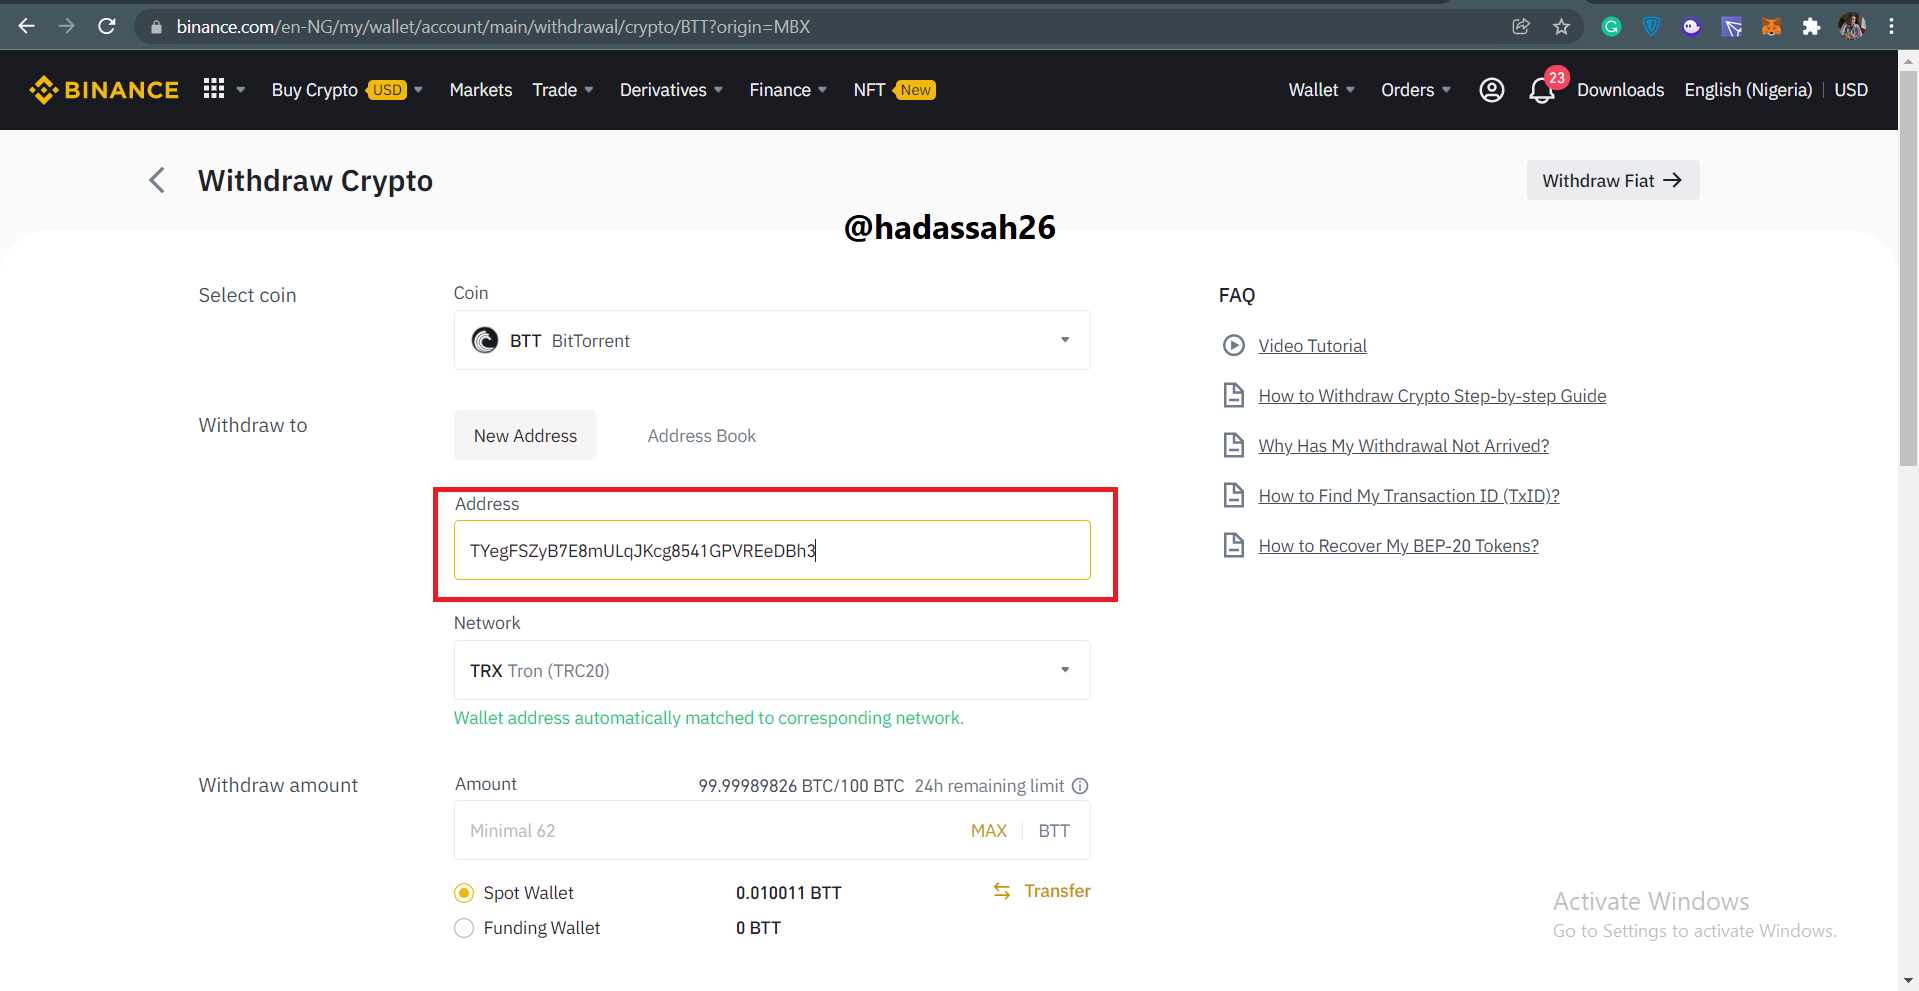Share this page via share icon
The width and height of the screenshot is (1919, 991).
point(1521,27)
